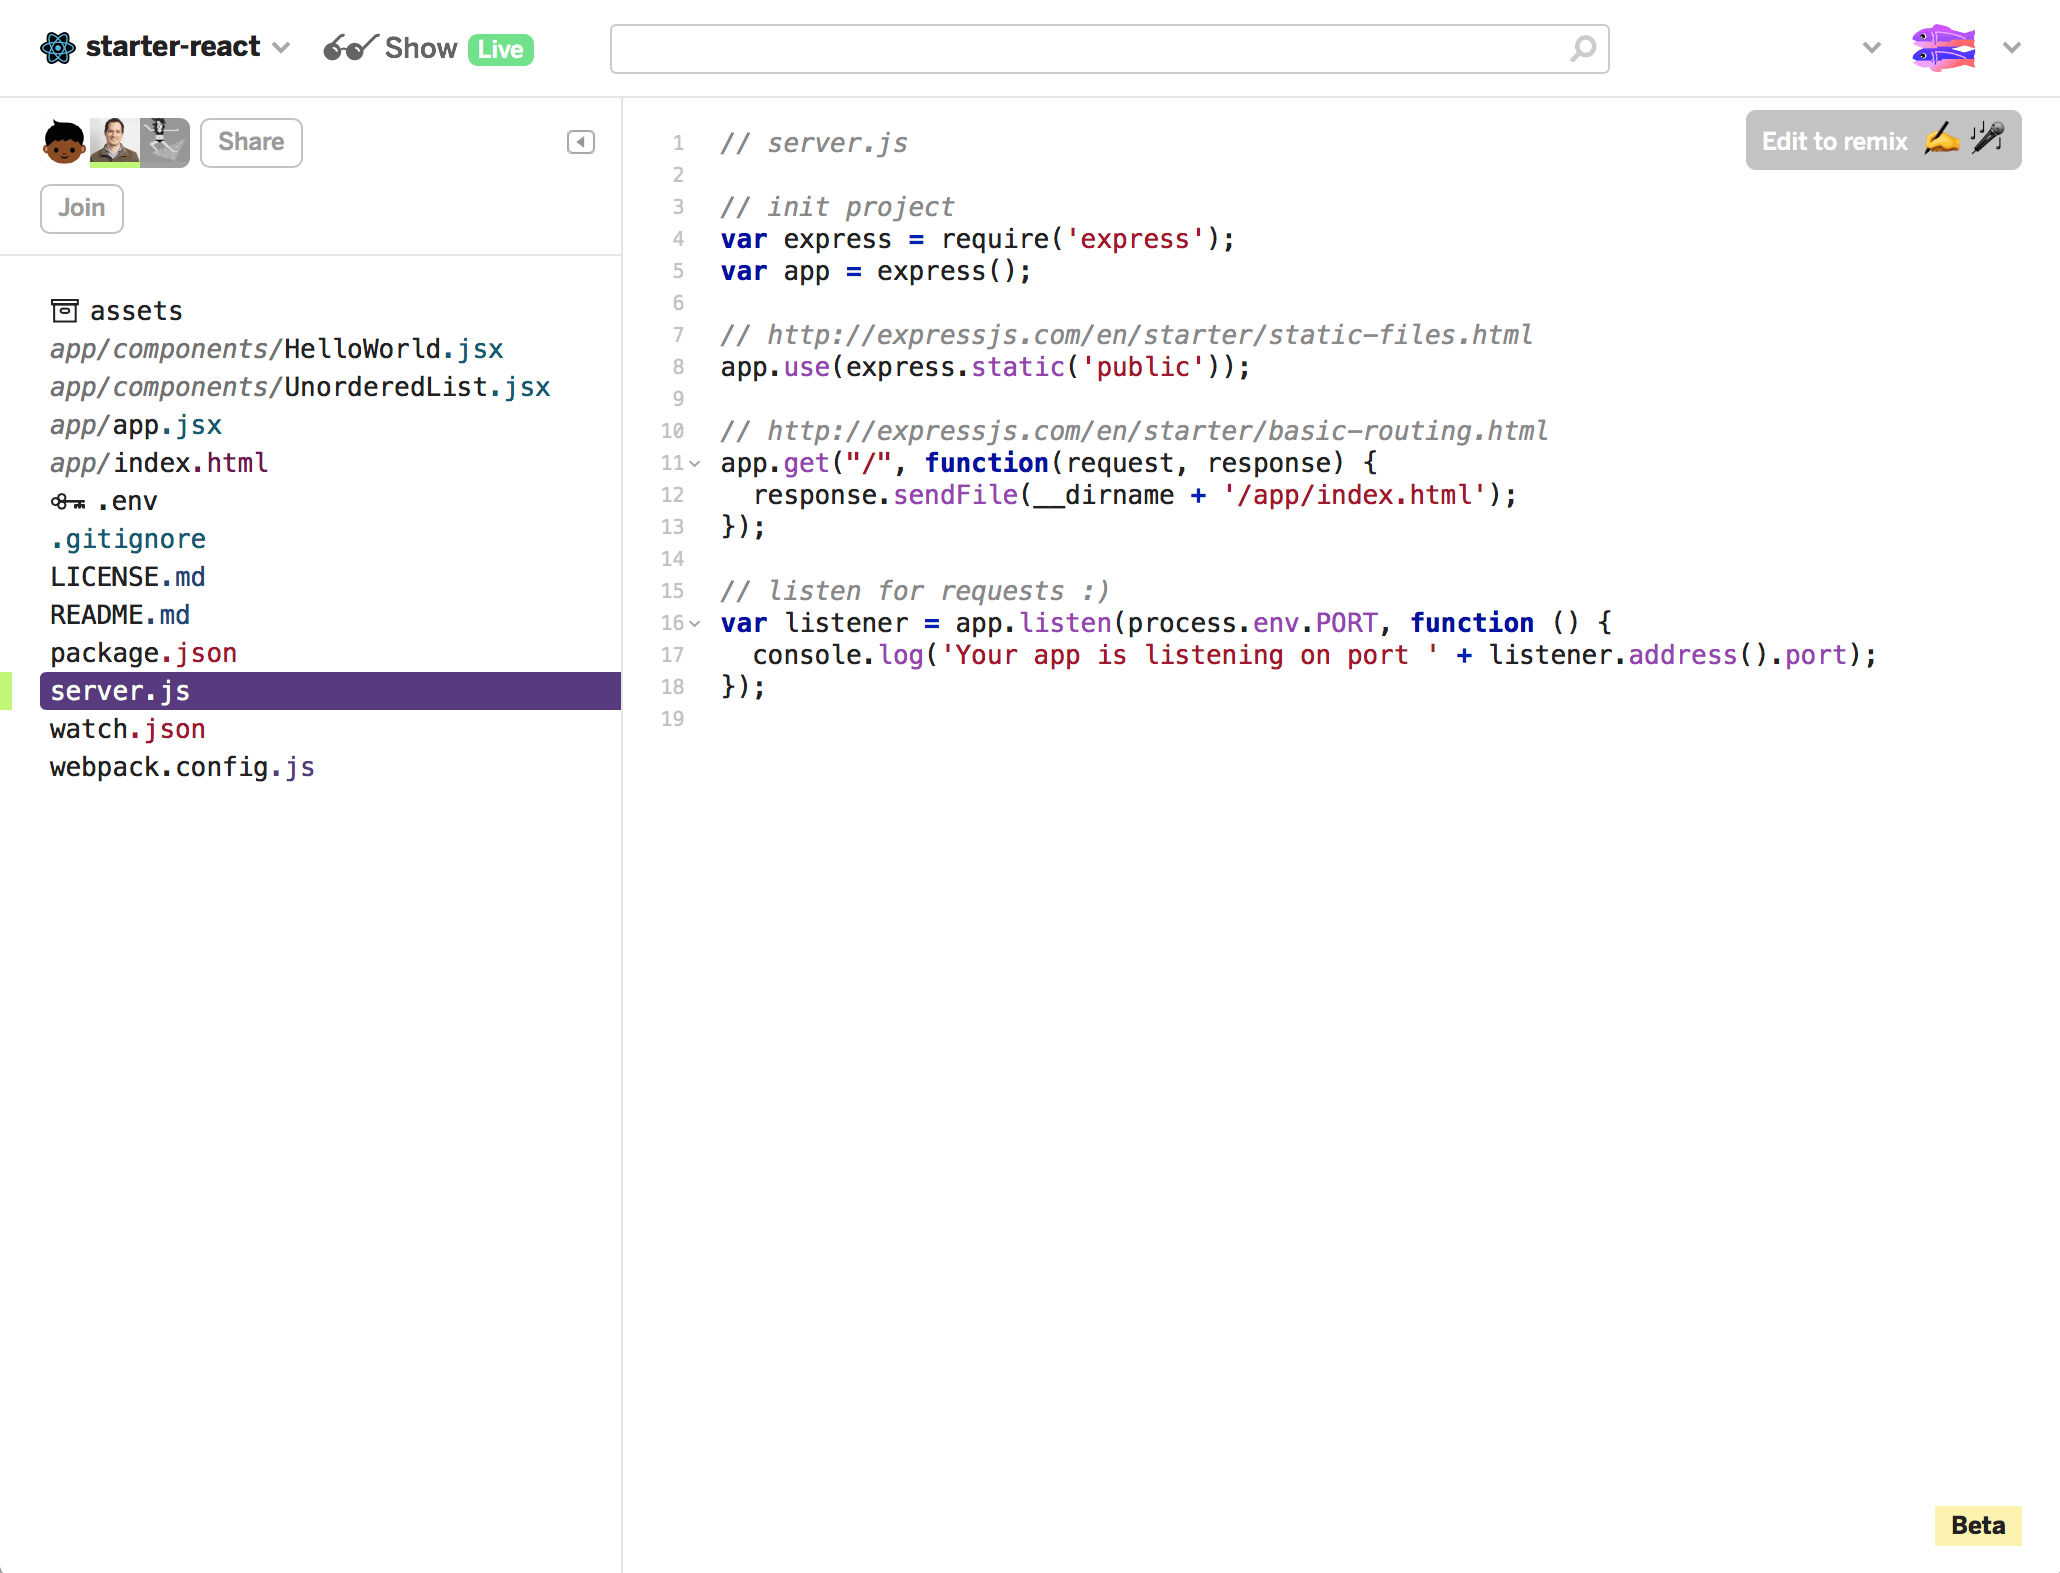Click the Join button
This screenshot has height=1573, width=2060.
coord(82,208)
